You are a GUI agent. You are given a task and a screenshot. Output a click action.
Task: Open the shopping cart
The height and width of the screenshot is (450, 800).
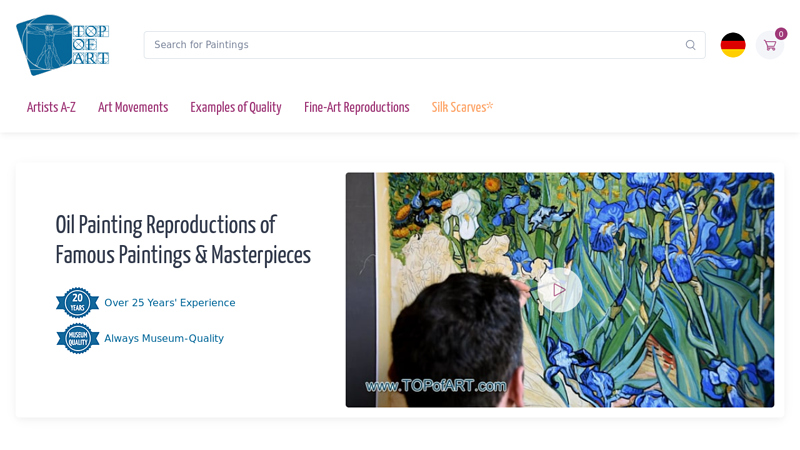[769, 46]
